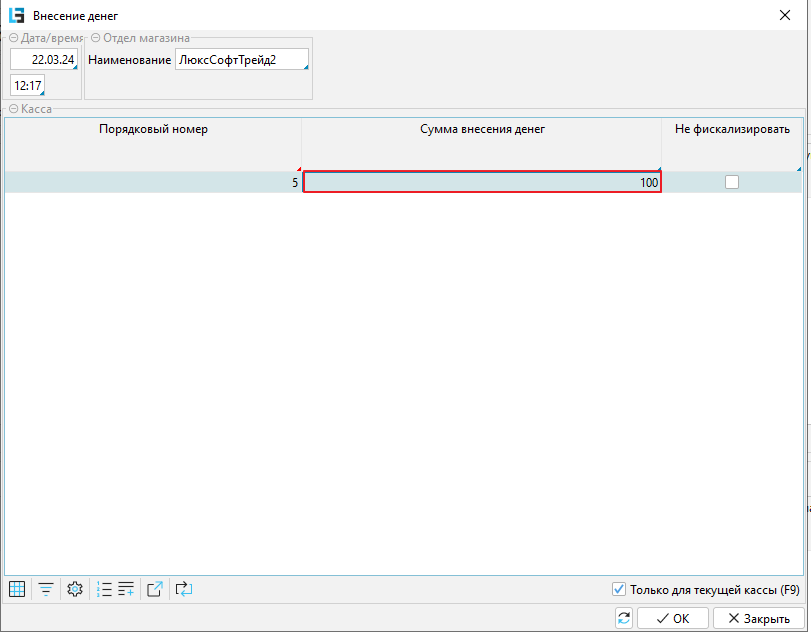Click the swap arrows icon in toolbar
Image resolution: width=811 pixels, height=634 pixels.
[x=183, y=589]
